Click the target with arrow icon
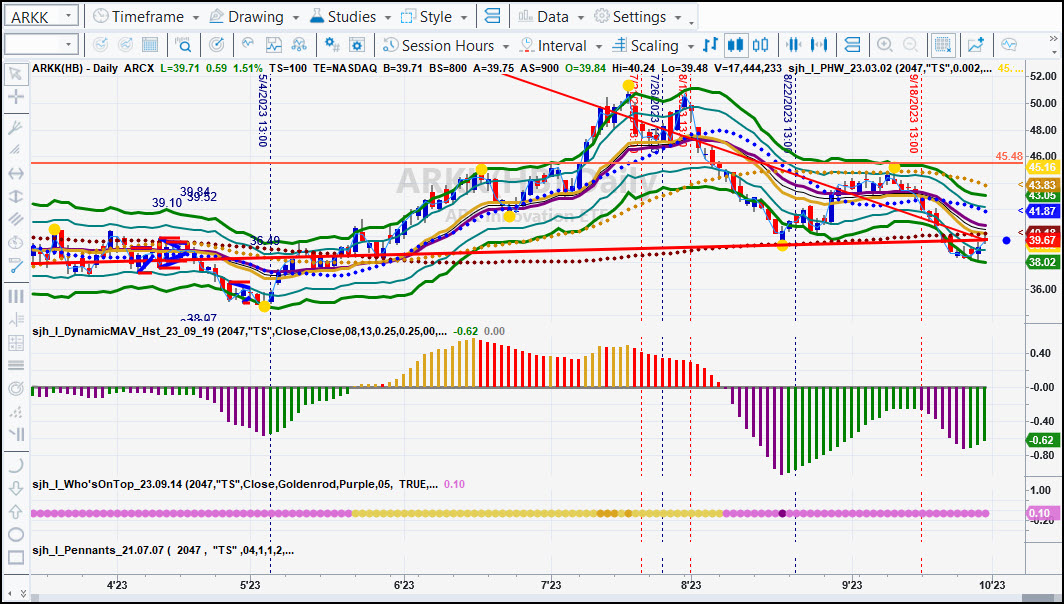Screen dimensions: 1064x604 pyautogui.click(x=216, y=45)
